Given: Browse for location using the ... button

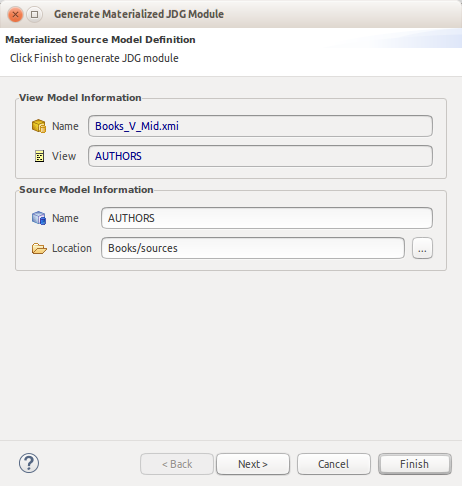Looking at the screenshot, I should coord(422,248).
